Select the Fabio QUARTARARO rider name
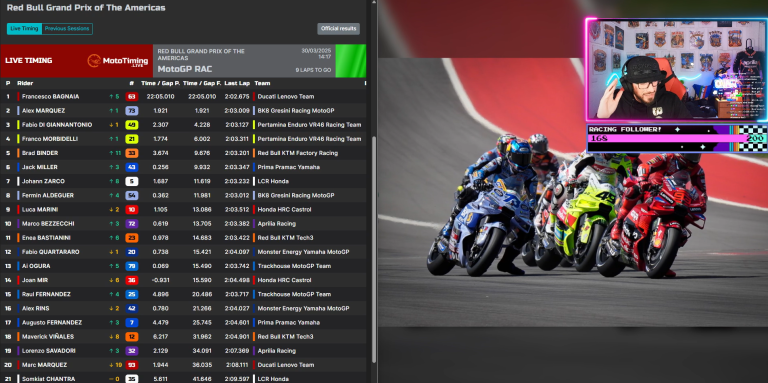 (x=50, y=252)
